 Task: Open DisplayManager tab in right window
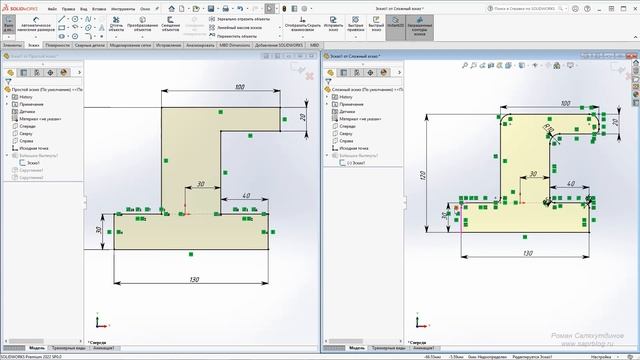point(383,72)
